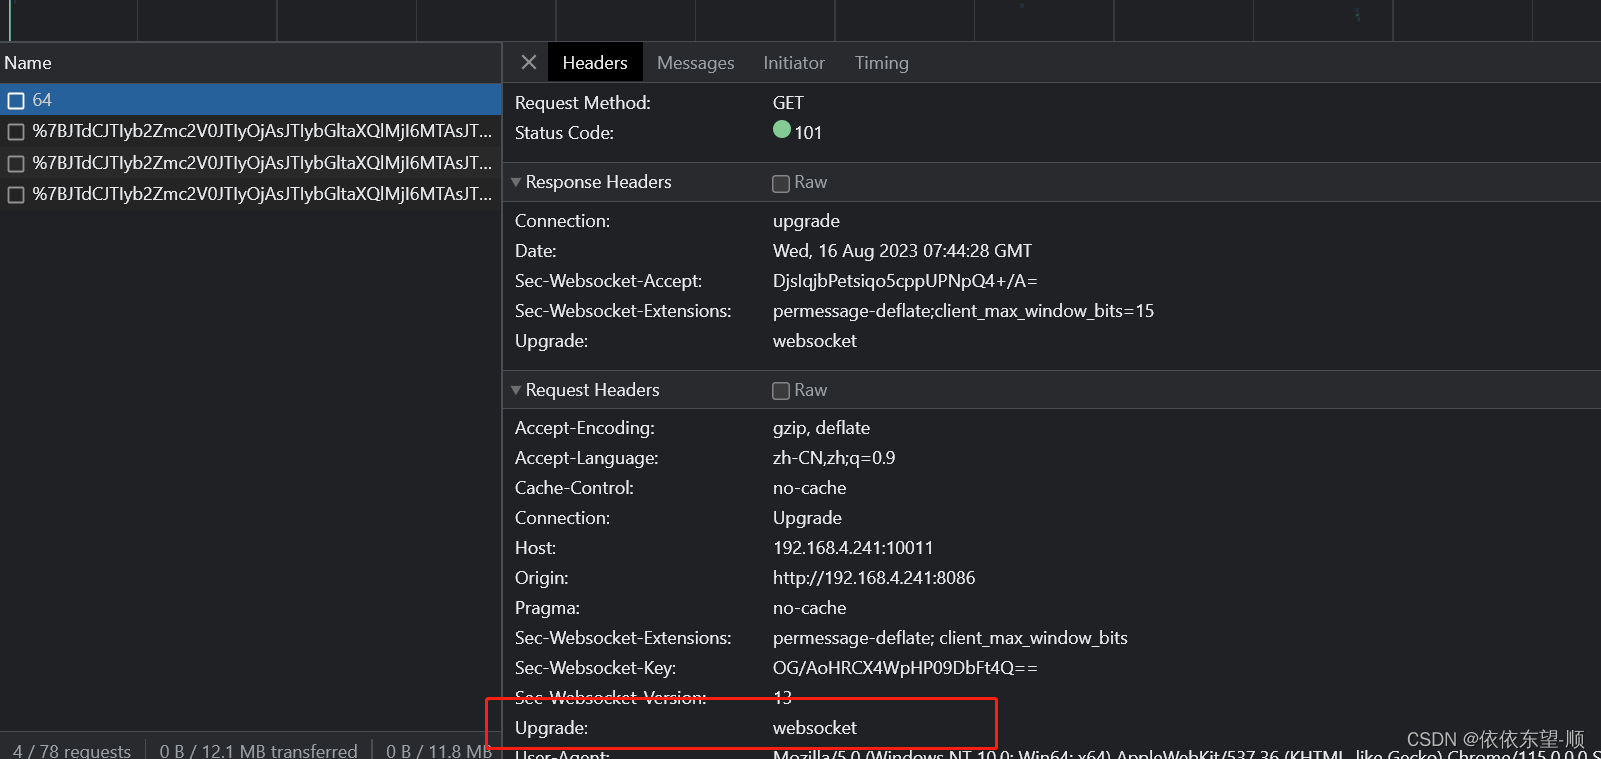Enable Raw view for Response Headers
Image resolution: width=1601 pixels, height=759 pixels.
click(781, 183)
